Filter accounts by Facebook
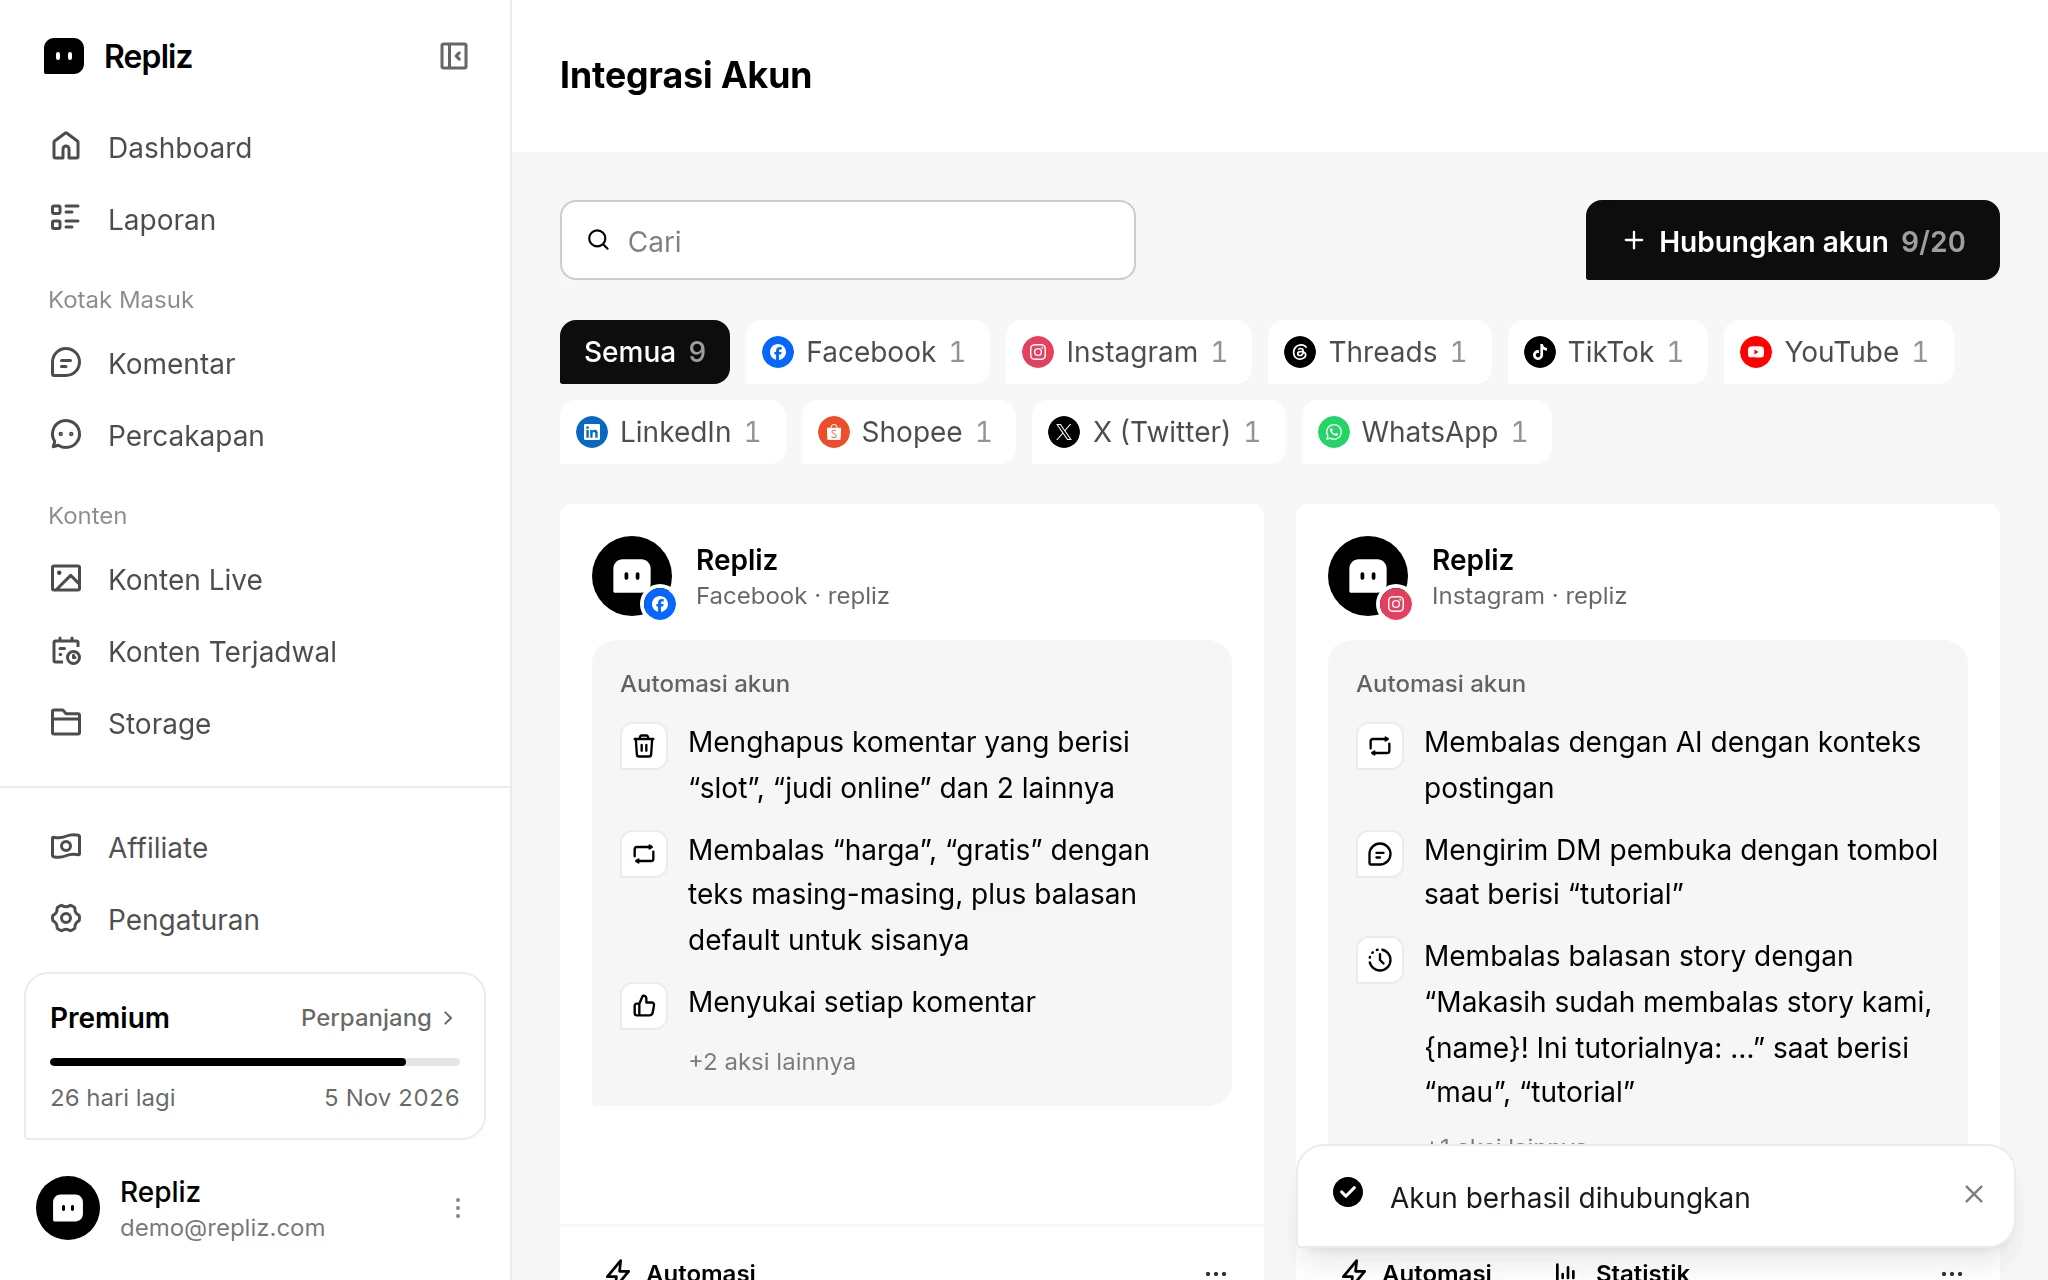Image resolution: width=2048 pixels, height=1280 pixels. [867, 352]
